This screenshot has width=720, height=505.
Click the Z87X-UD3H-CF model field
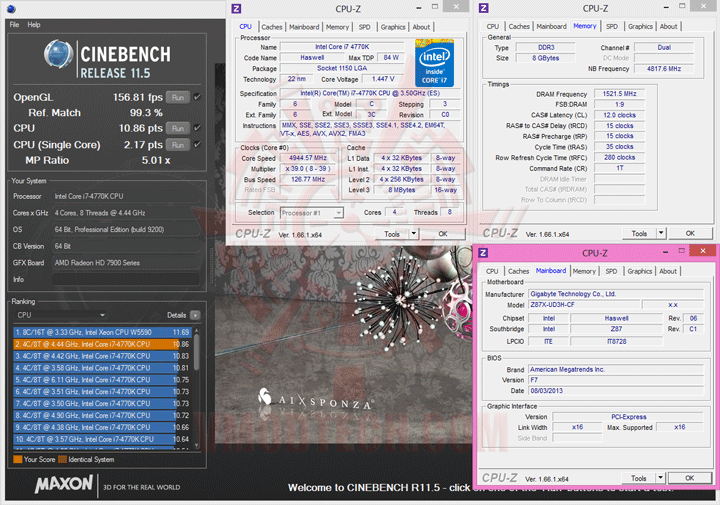point(584,305)
